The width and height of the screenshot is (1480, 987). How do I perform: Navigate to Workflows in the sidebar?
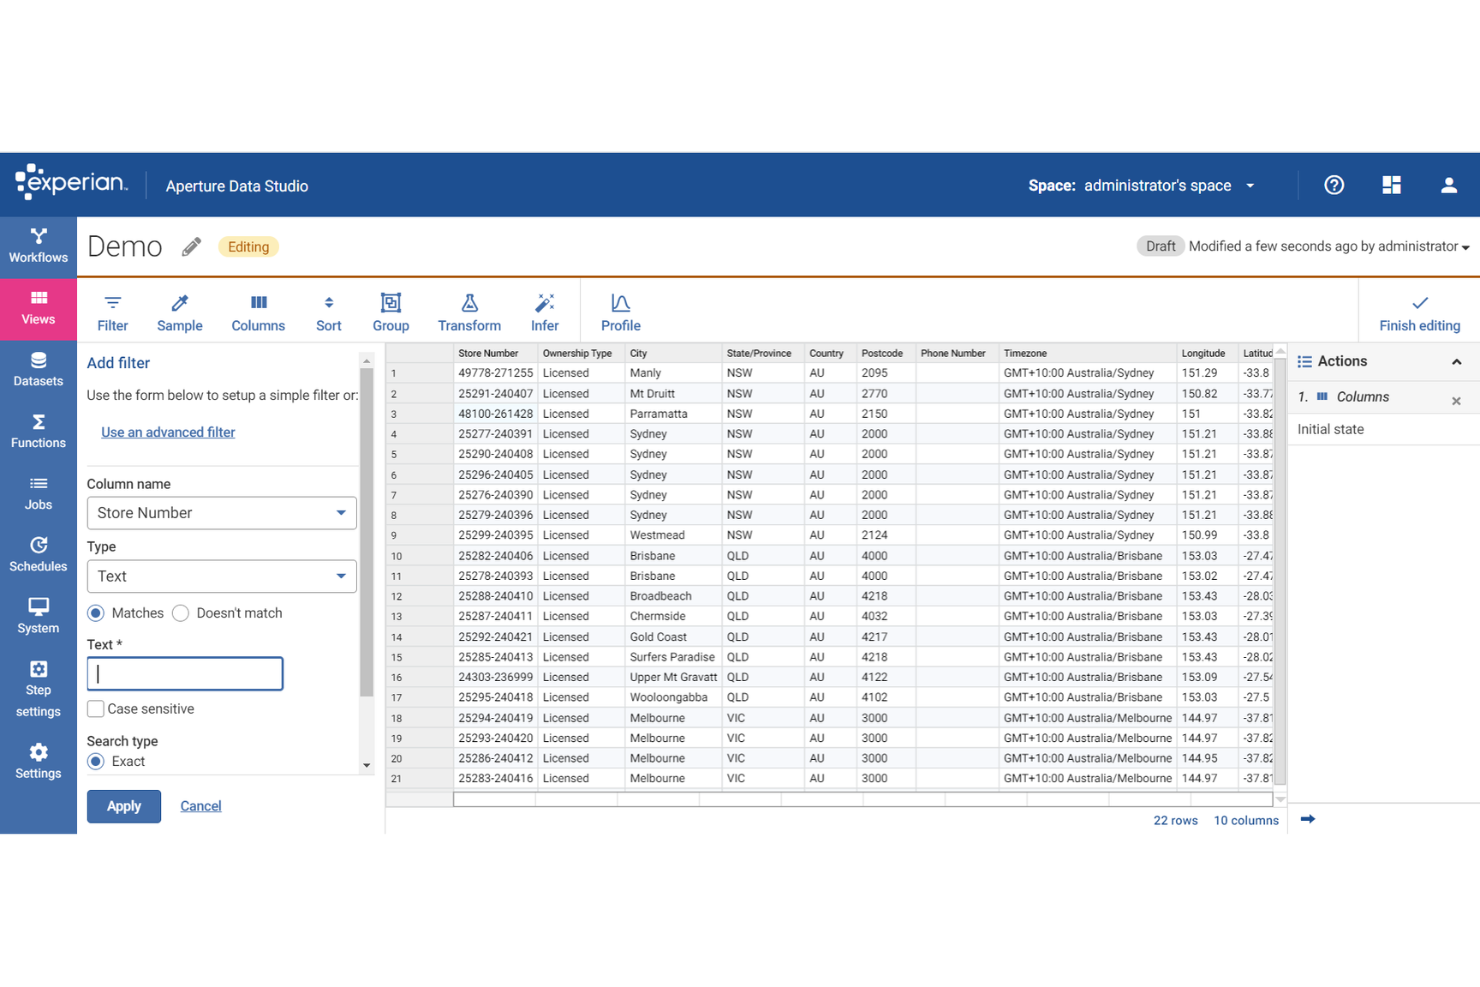point(37,246)
